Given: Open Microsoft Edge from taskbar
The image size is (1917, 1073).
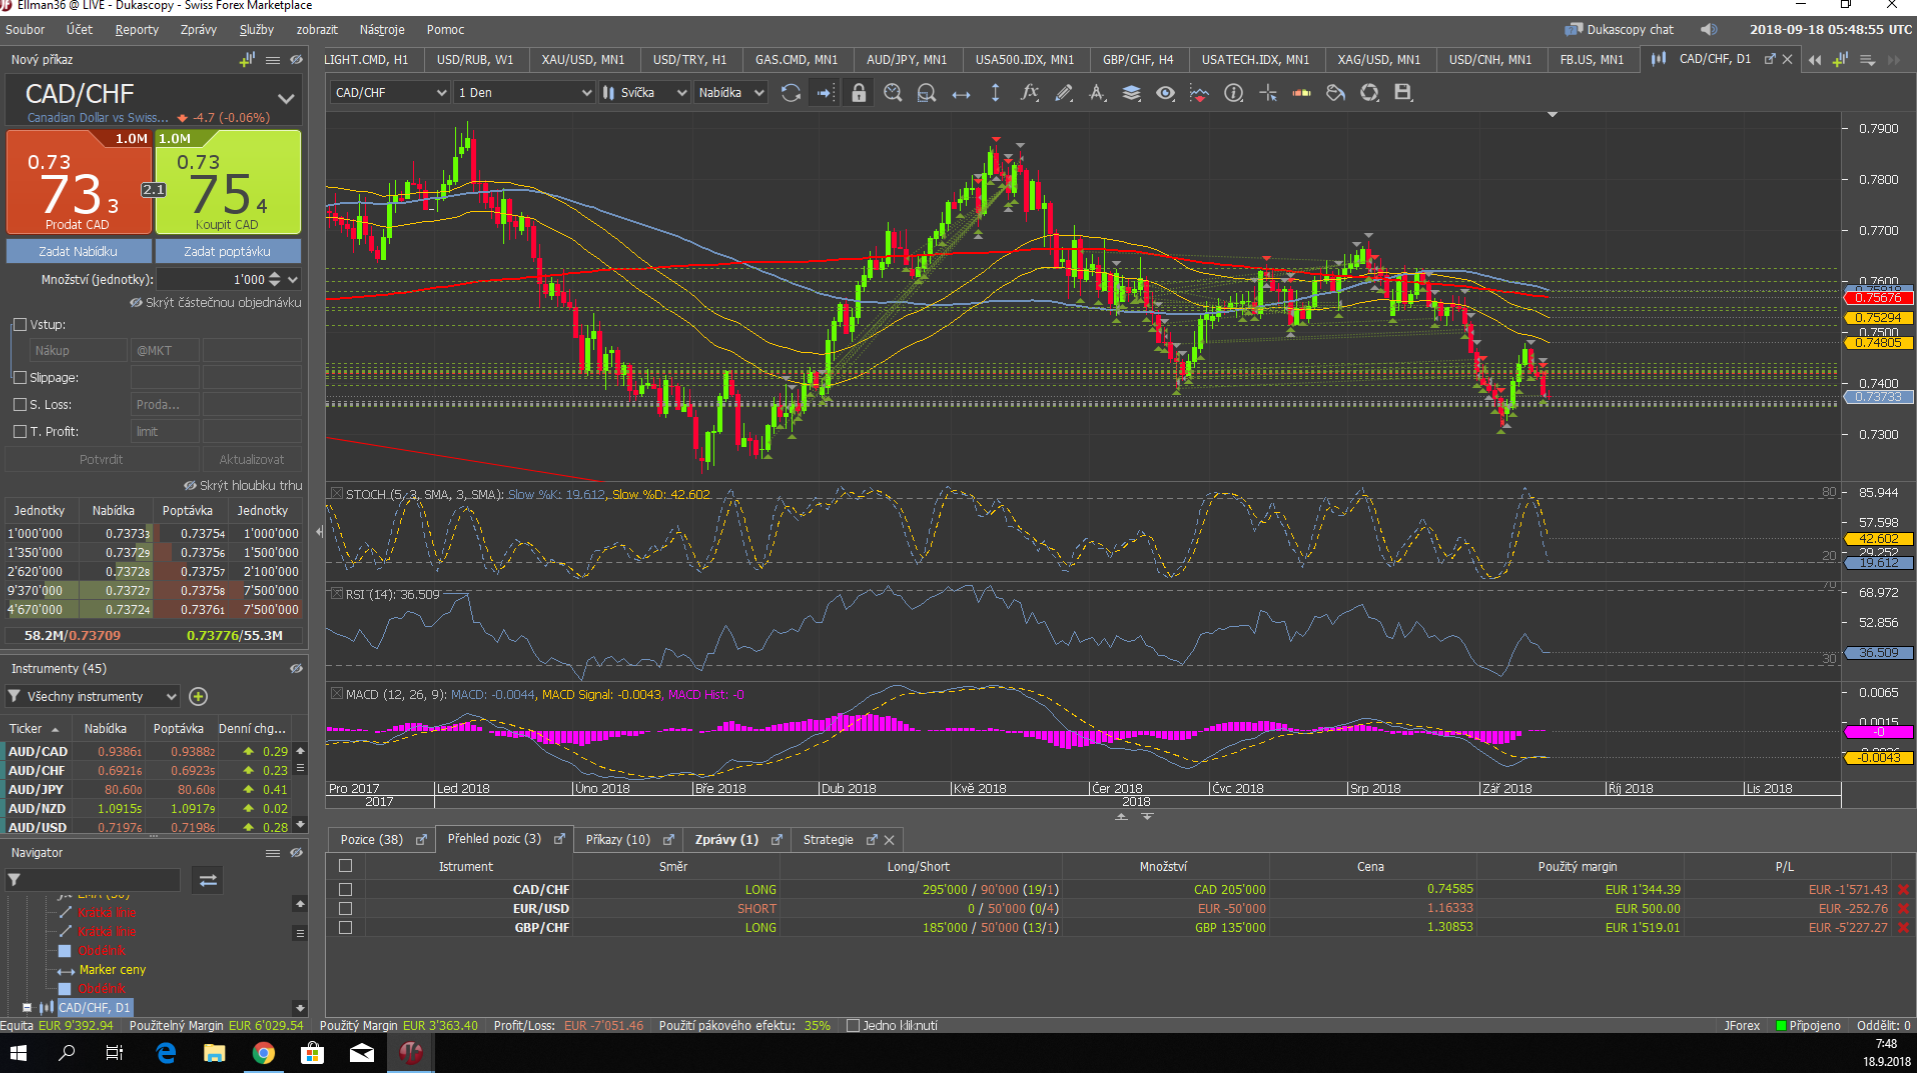Looking at the screenshot, I should pyautogui.click(x=166, y=1052).
